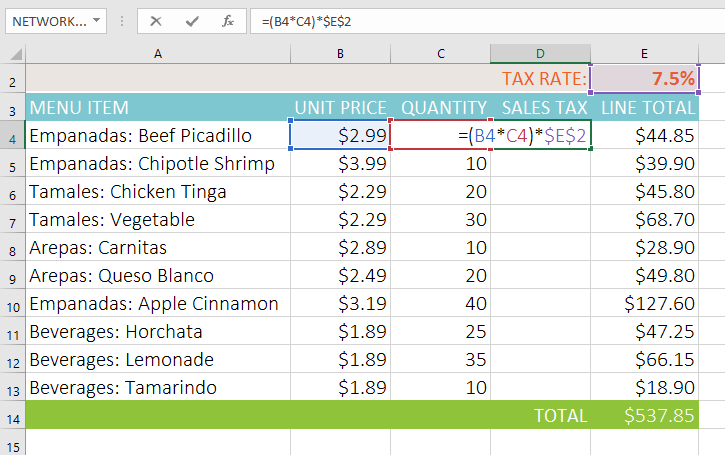
Task: Expand the Name Box dropdown arrow
Action: [95, 20]
